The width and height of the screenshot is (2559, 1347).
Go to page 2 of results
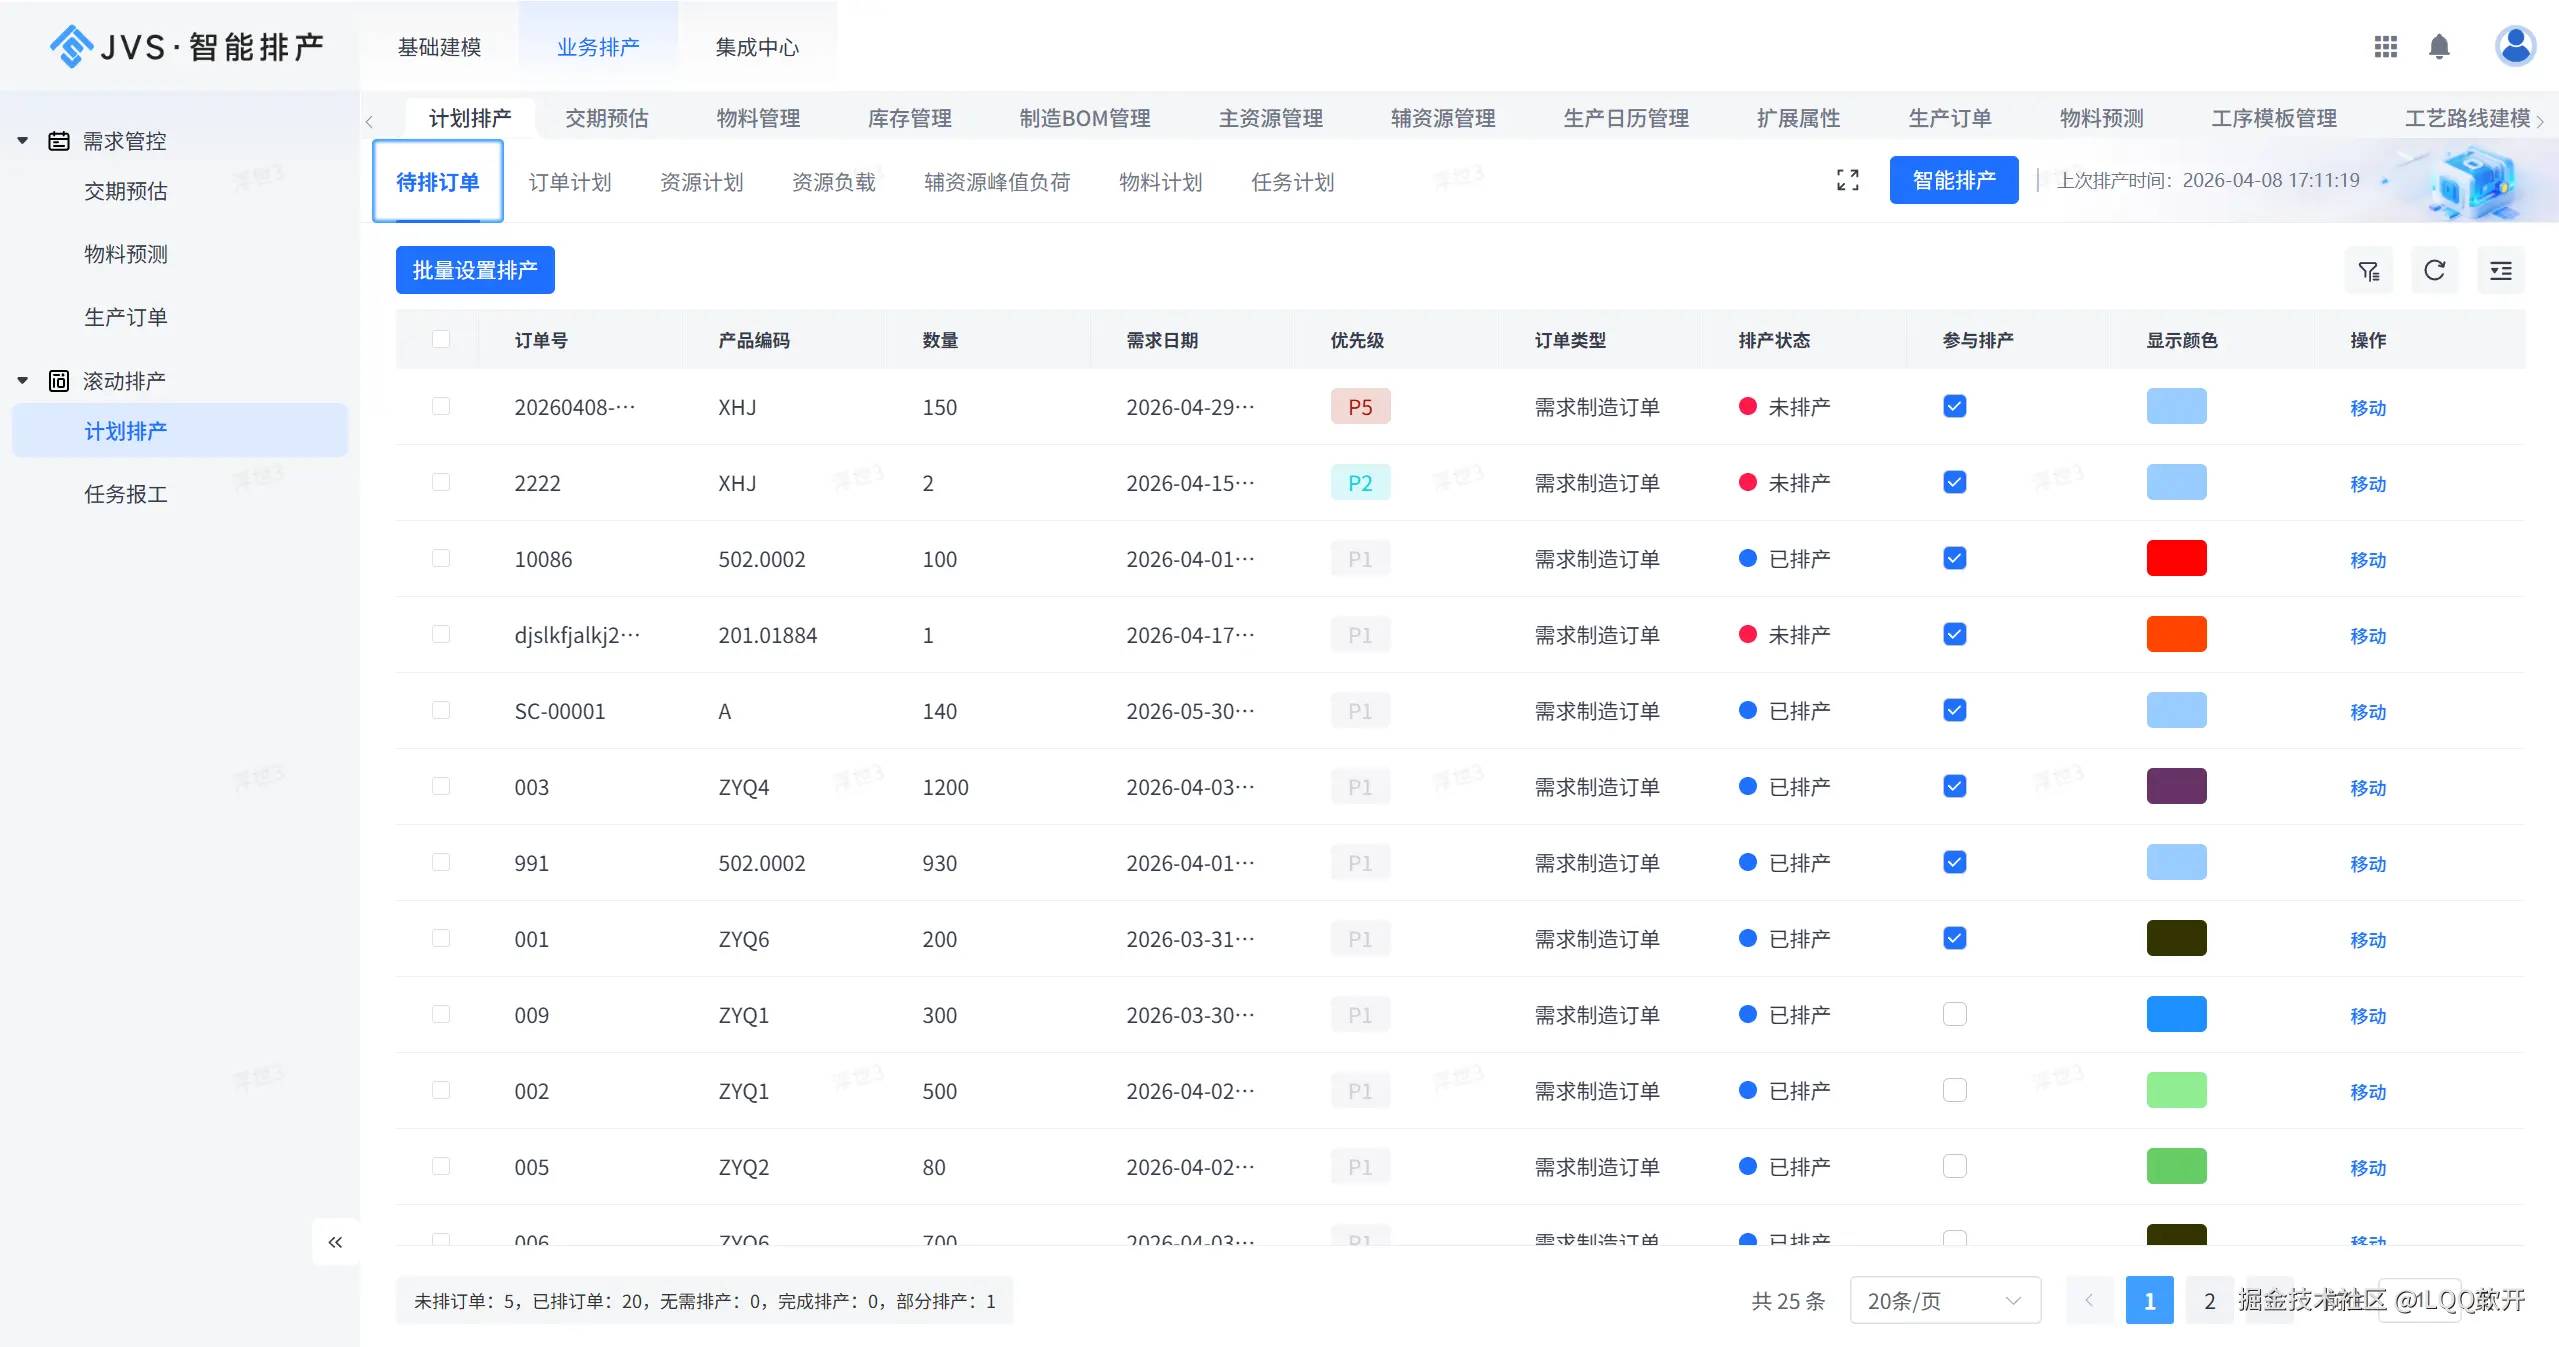coord(2209,1301)
